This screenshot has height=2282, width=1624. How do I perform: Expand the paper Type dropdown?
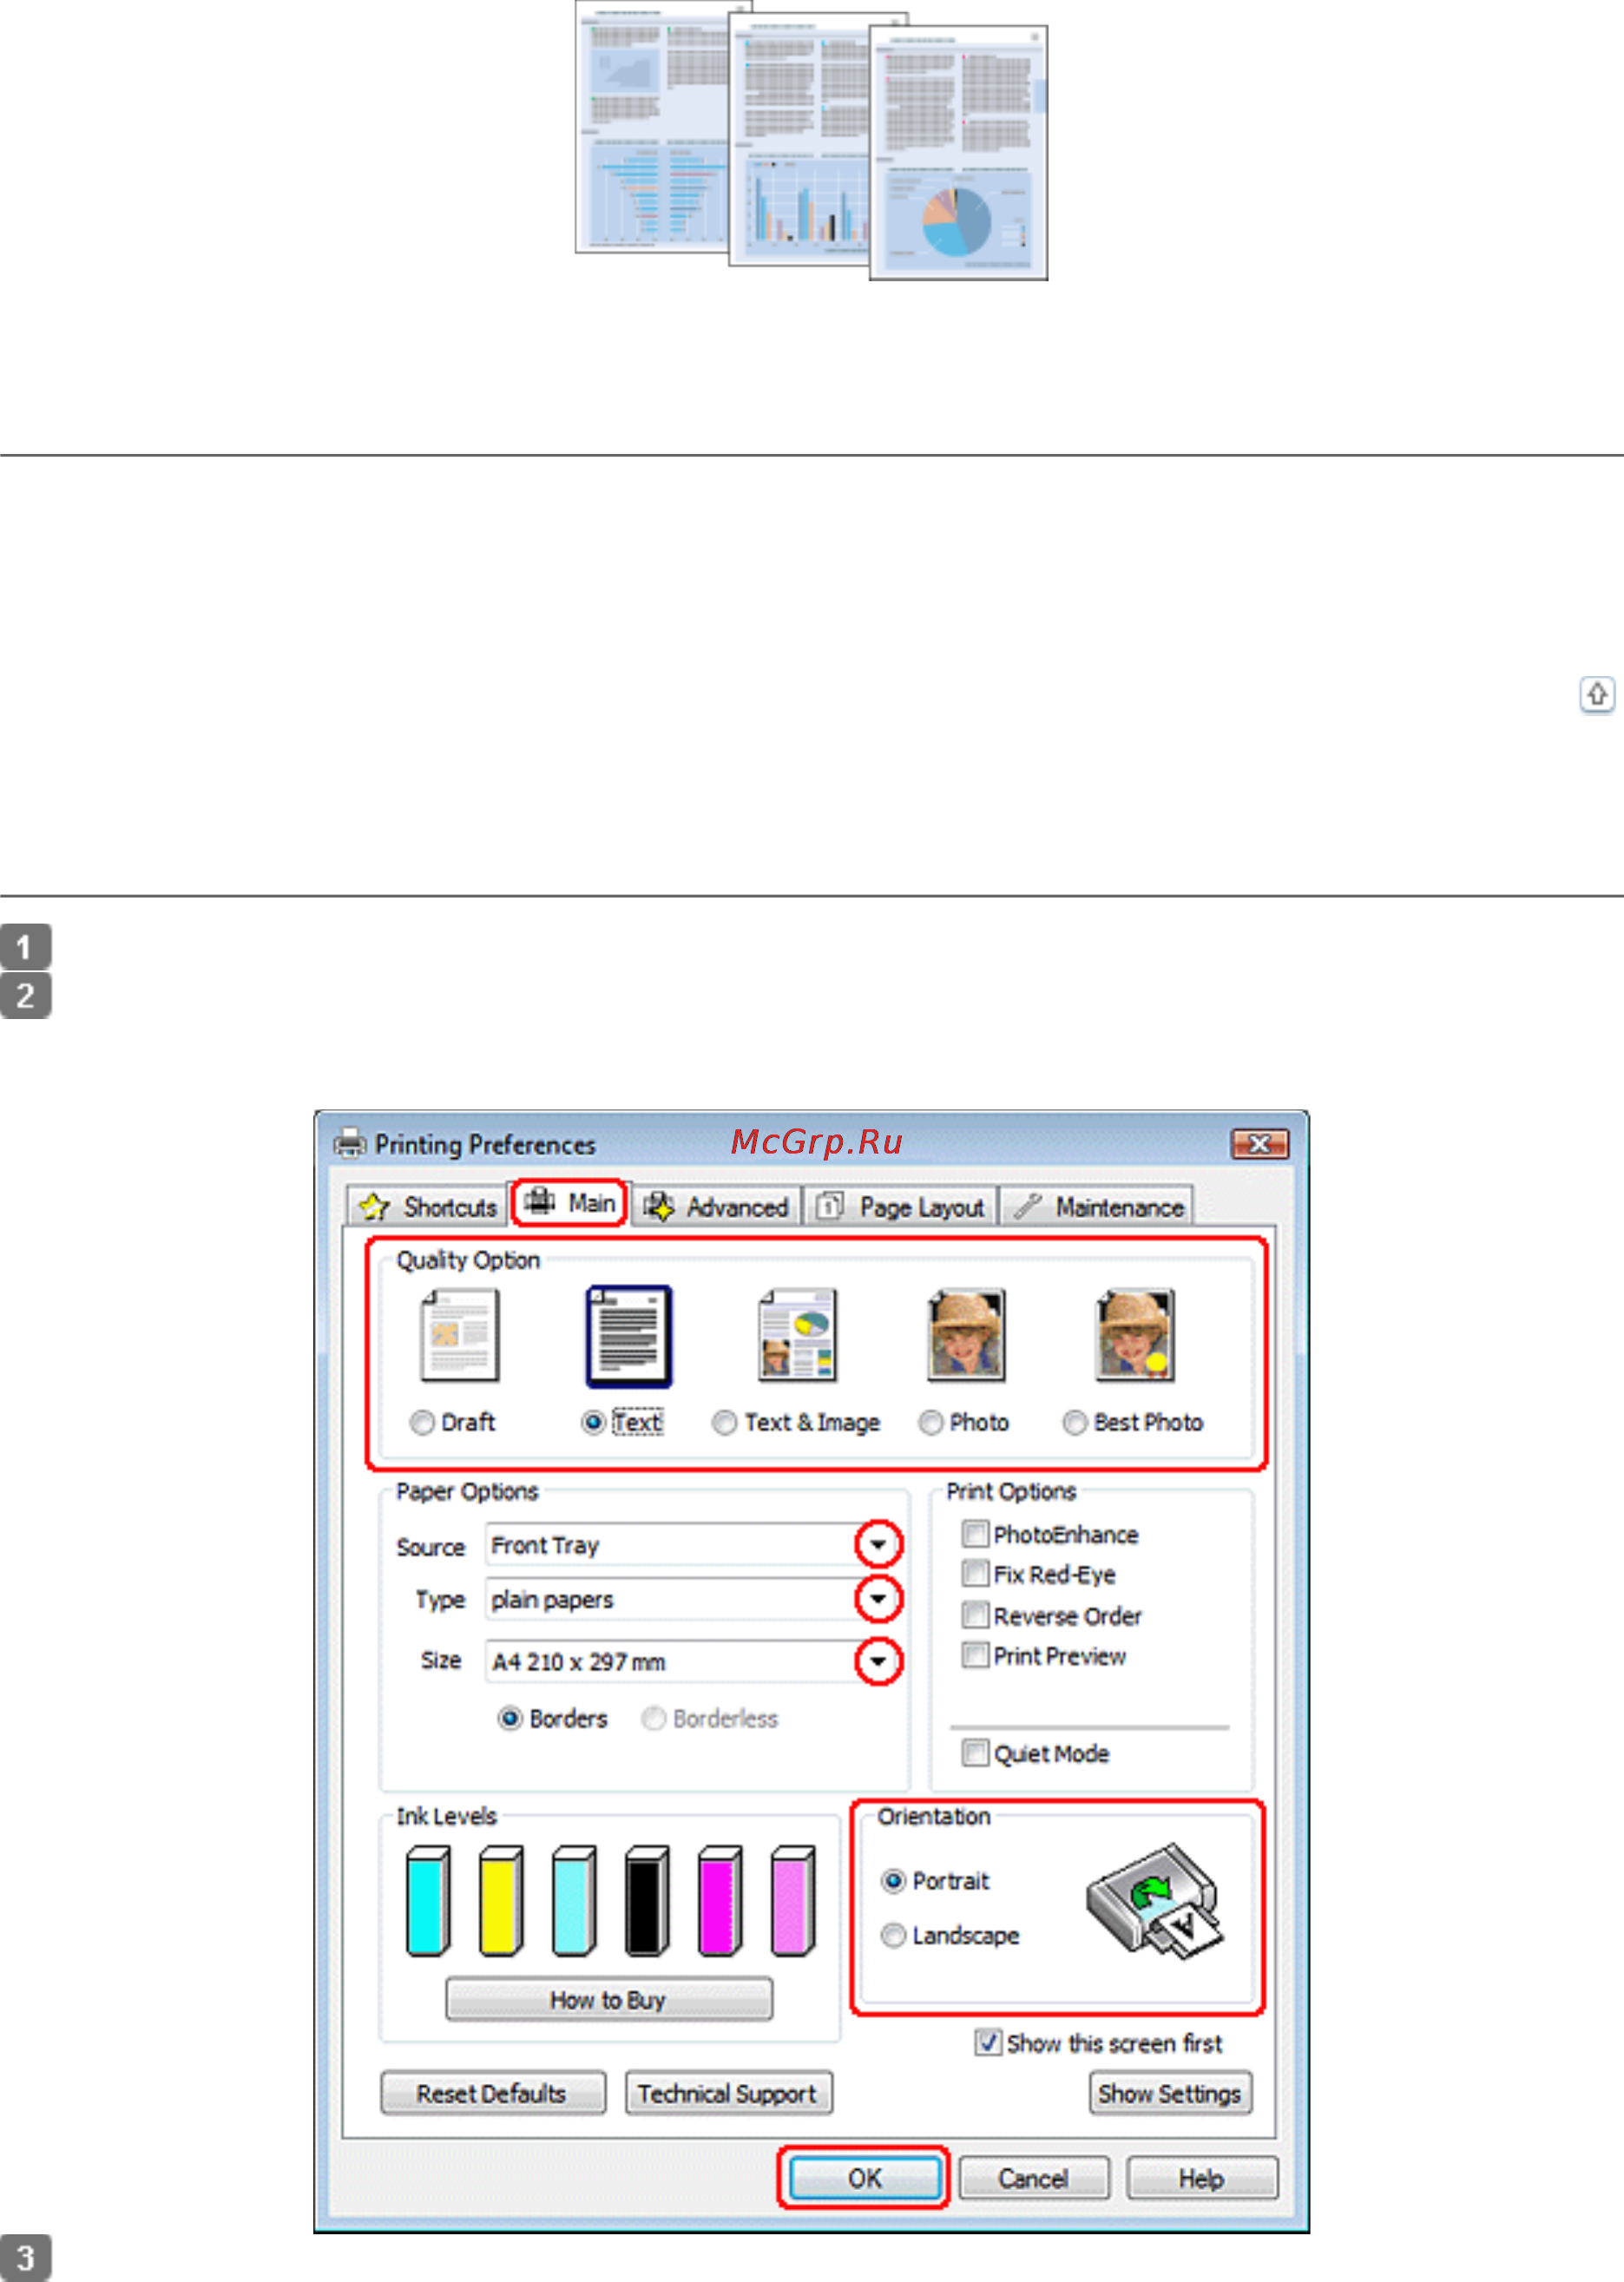point(878,1598)
